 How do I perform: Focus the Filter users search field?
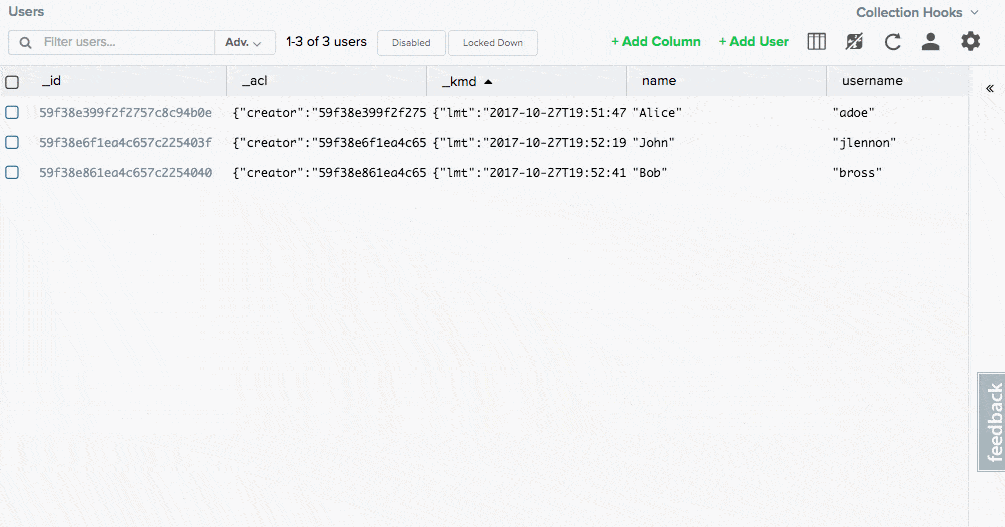(x=125, y=43)
